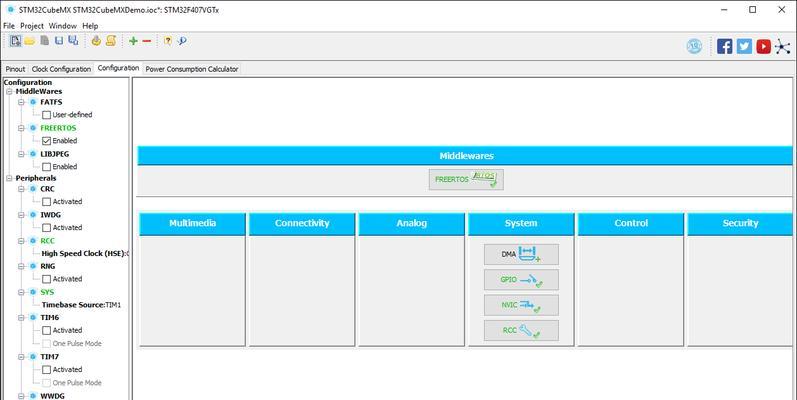Click the Generate Report scroll icon
The height and width of the screenshot is (400, 797).
[x=111, y=41]
